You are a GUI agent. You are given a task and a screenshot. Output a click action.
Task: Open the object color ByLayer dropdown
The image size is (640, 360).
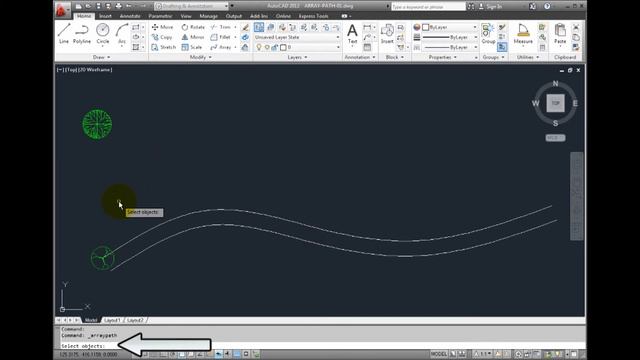point(449,27)
